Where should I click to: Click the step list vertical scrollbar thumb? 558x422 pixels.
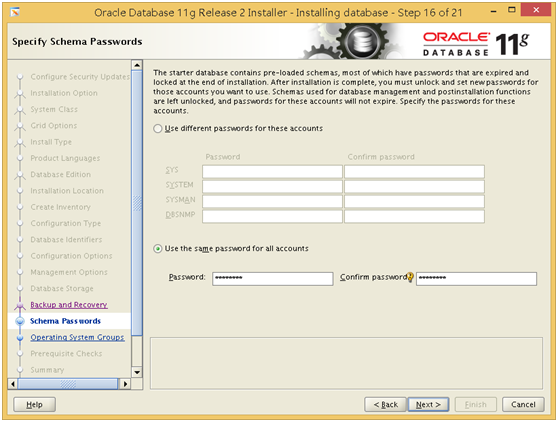click(x=137, y=203)
